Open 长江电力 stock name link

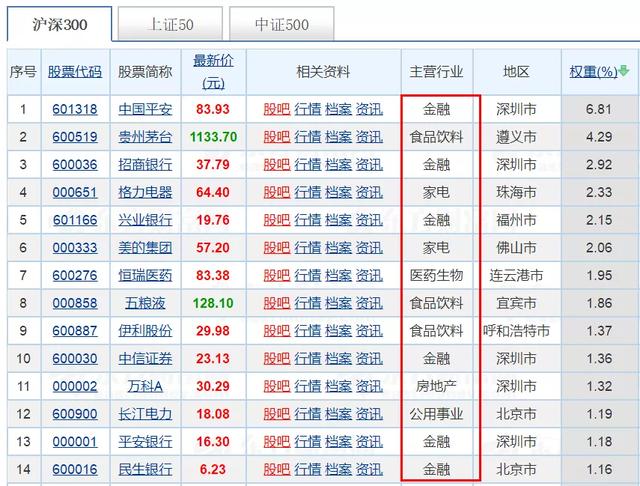click(145, 414)
